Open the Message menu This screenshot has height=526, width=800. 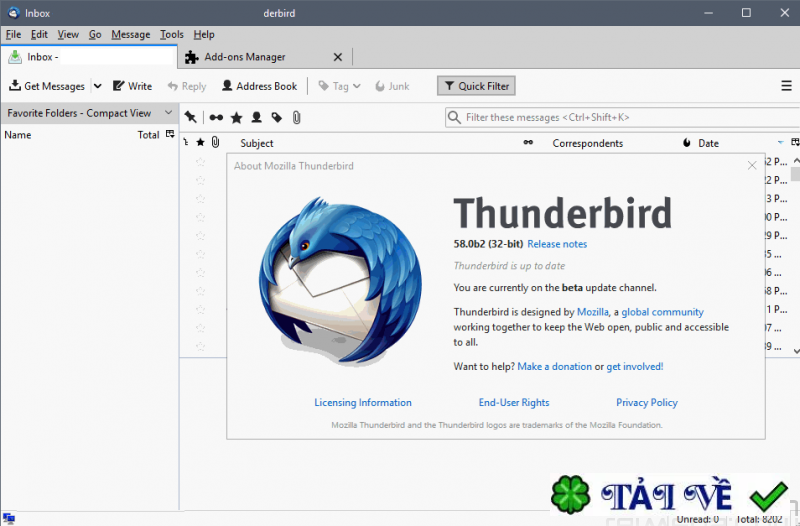click(x=131, y=34)
